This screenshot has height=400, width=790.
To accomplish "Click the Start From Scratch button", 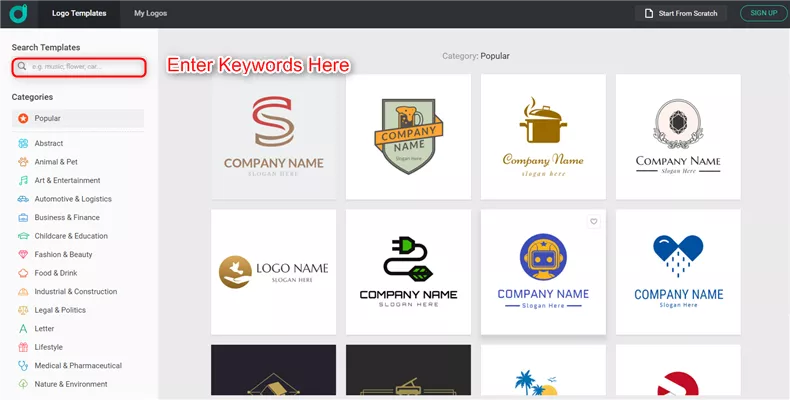I will [681, 13].
